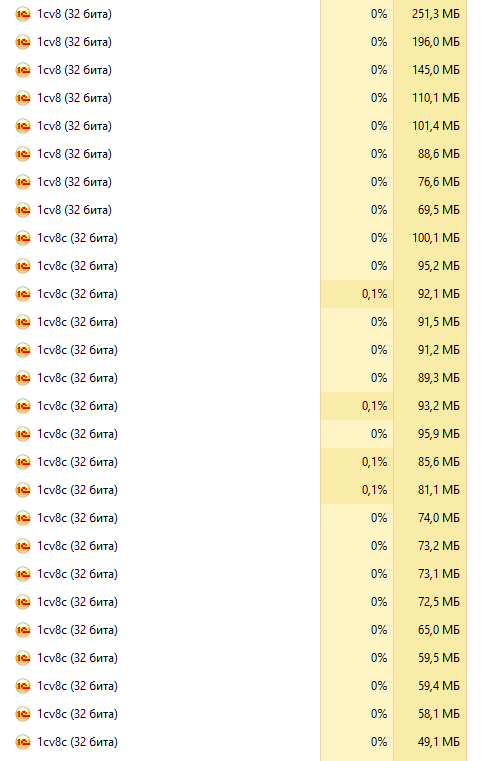The width and height of the screenshot is (493, 761).
Task: Click the 1C icon beside the 110,1 МБ row
Action: tap(23, 98)
